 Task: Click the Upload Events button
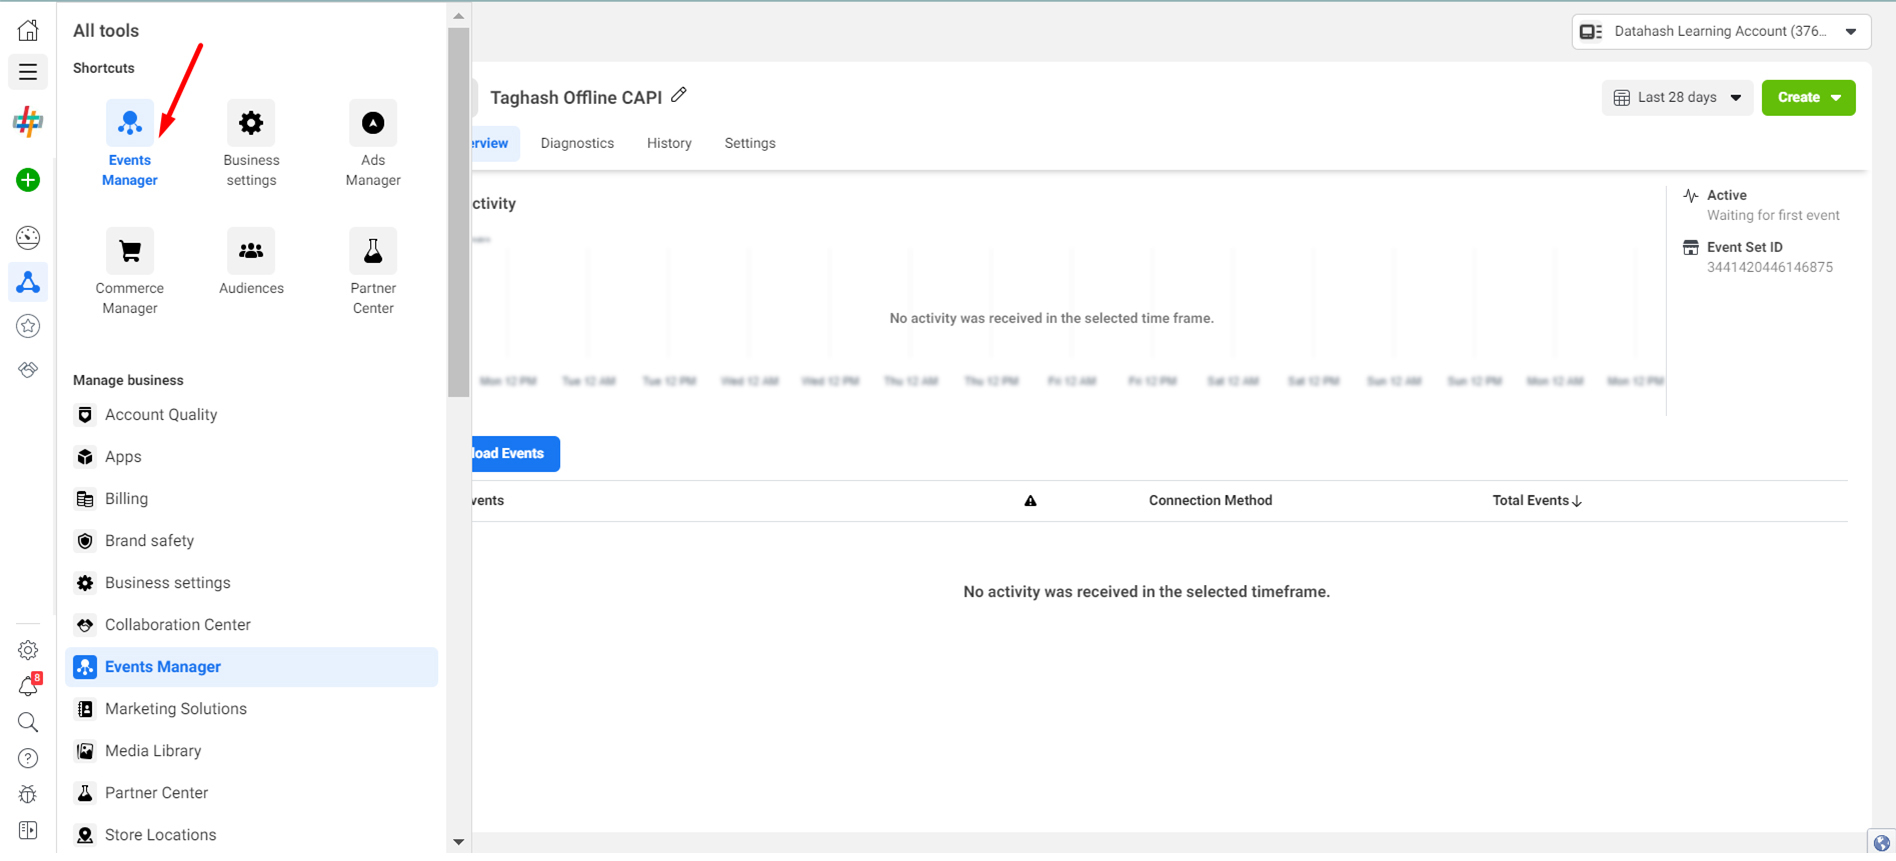point(515,454)
